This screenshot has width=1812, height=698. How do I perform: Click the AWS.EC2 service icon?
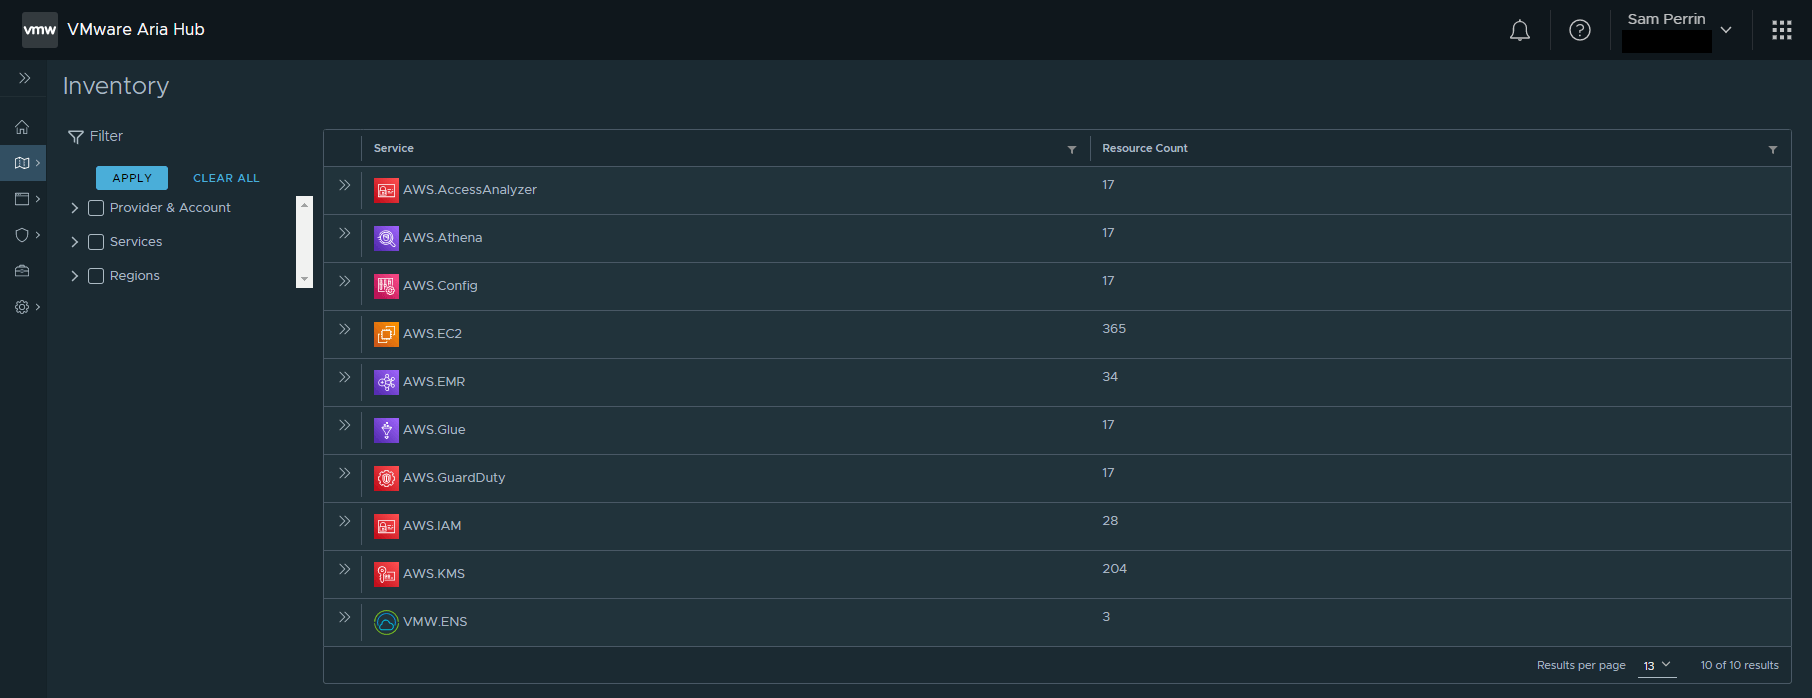coord(386,334)
